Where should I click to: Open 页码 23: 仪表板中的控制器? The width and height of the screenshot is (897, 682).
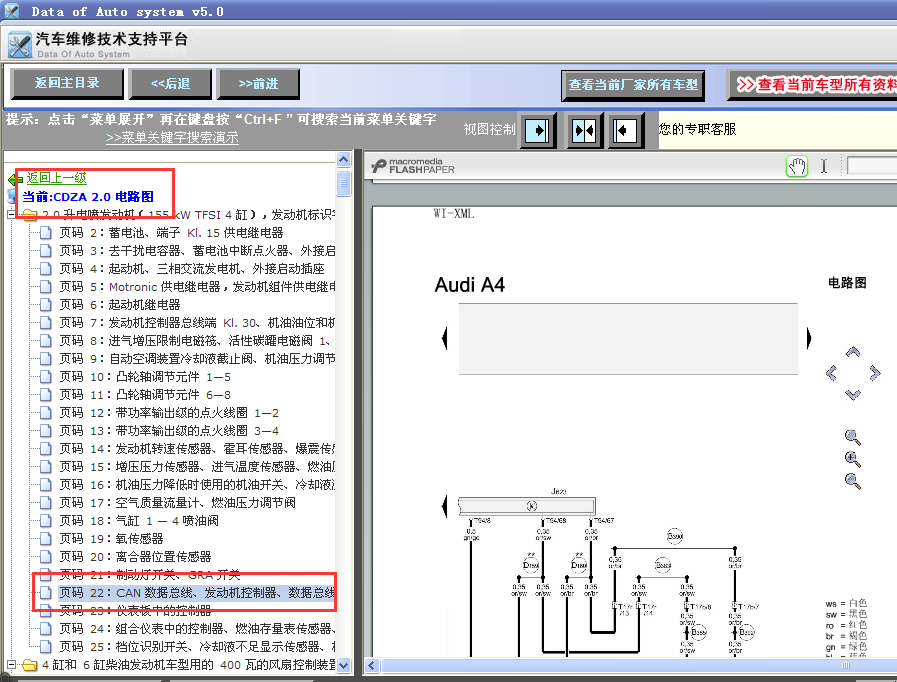[135, 610]
